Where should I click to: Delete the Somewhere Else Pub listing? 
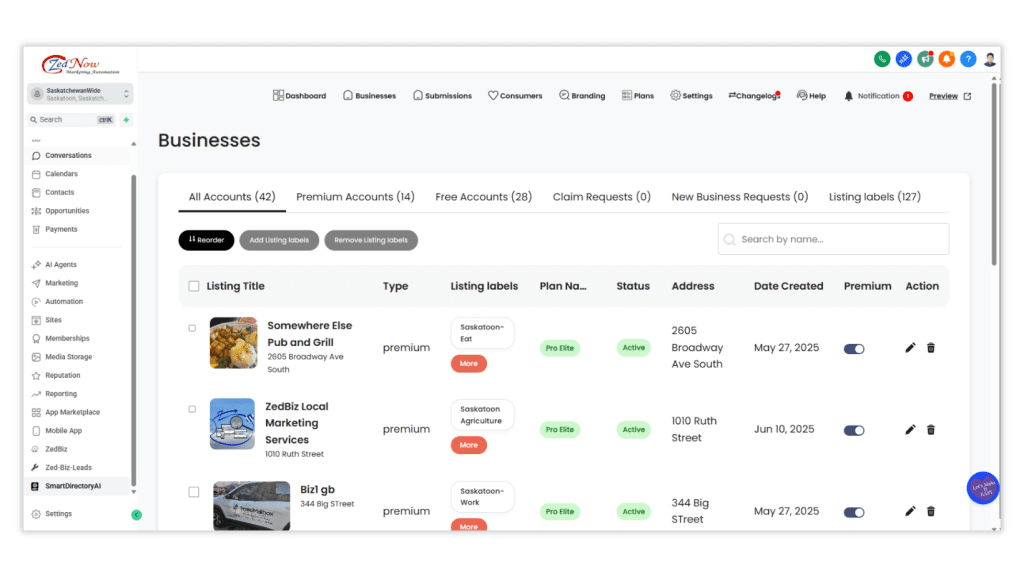pyautogui.click(x=931, y=348)
